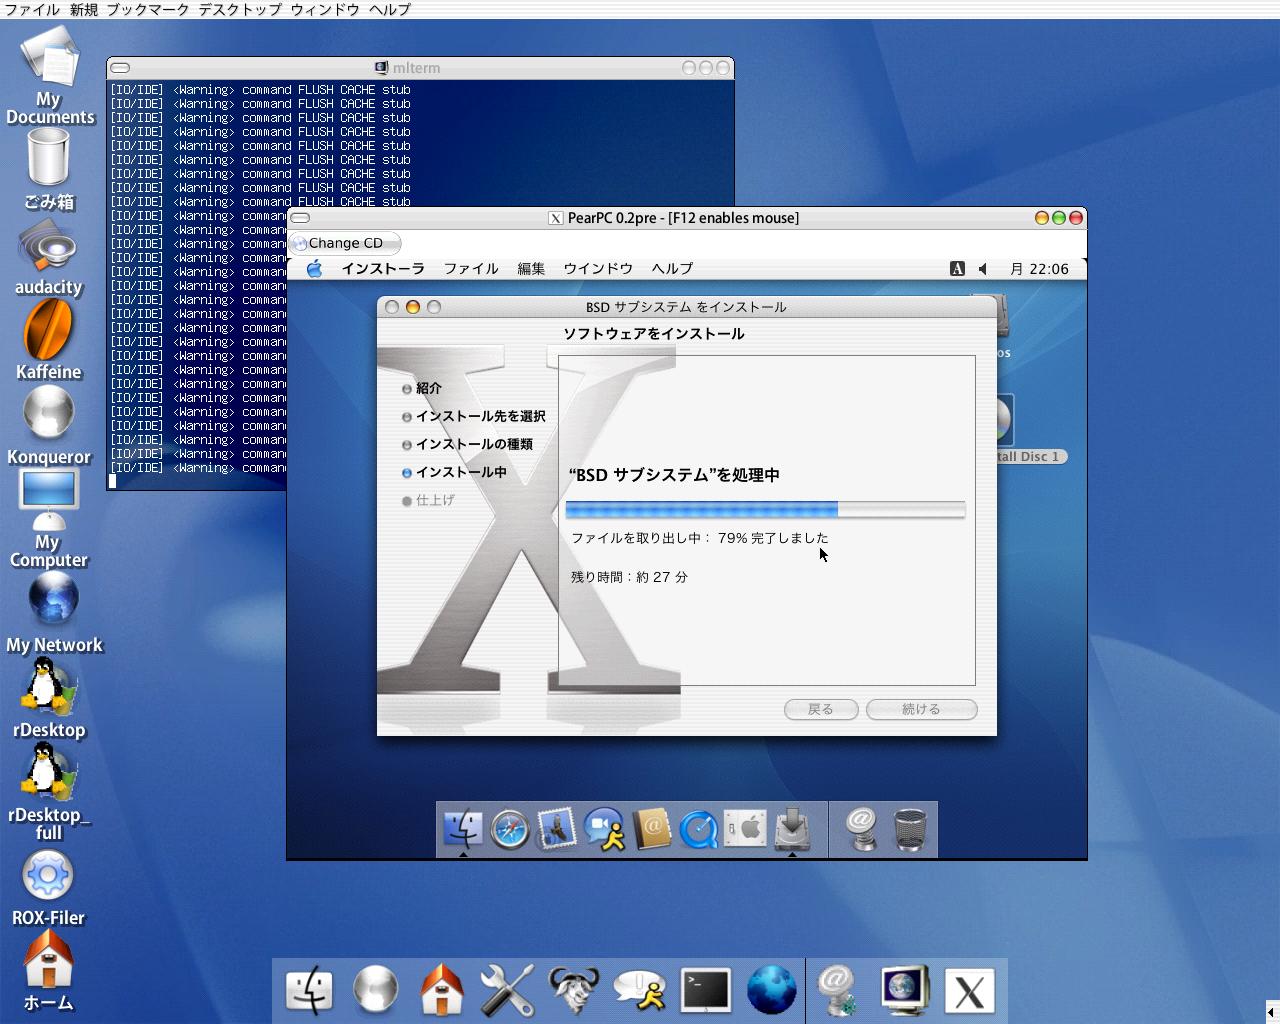
Task: Select インストール先を選択 step in sidebar
Action: coord(474,416)
